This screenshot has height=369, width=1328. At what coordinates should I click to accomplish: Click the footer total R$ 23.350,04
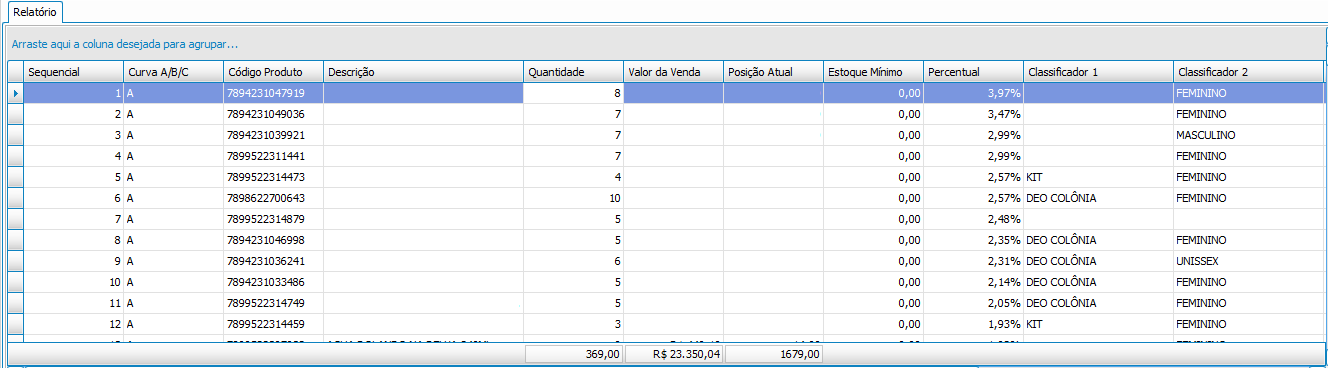click(x=675, y=354)
